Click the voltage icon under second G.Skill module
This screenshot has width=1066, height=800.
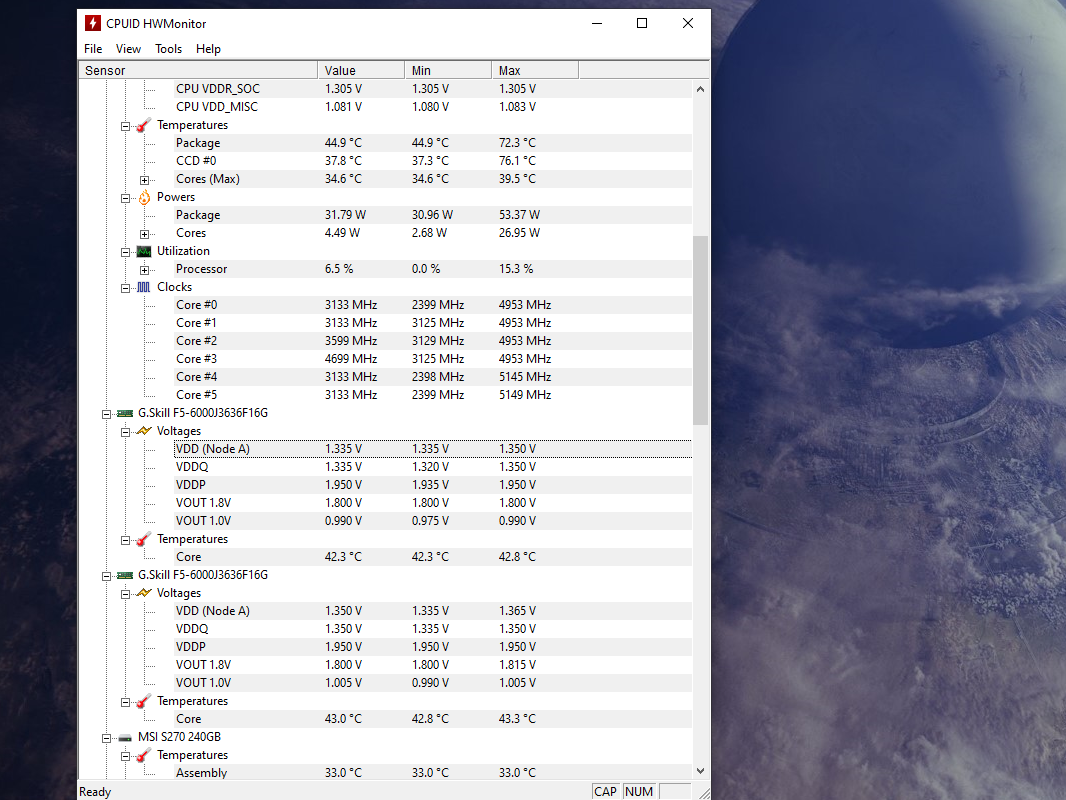[143, 593]
